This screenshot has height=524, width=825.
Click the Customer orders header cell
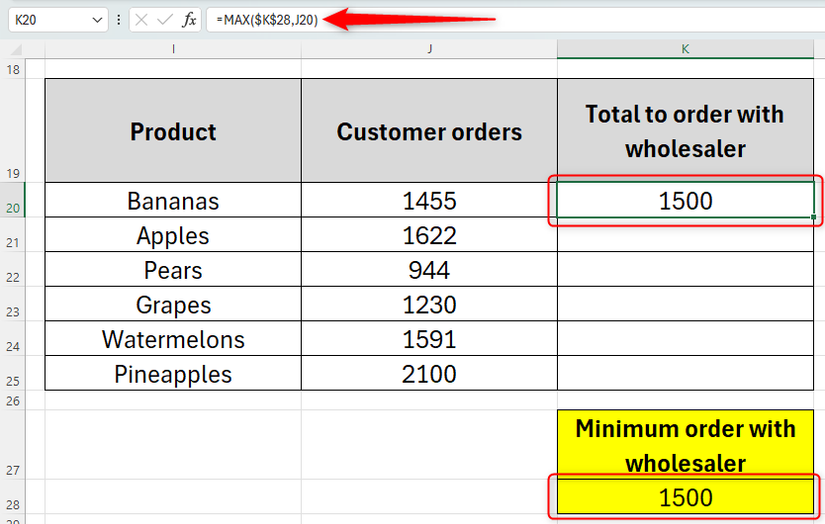tap(429, 130)
